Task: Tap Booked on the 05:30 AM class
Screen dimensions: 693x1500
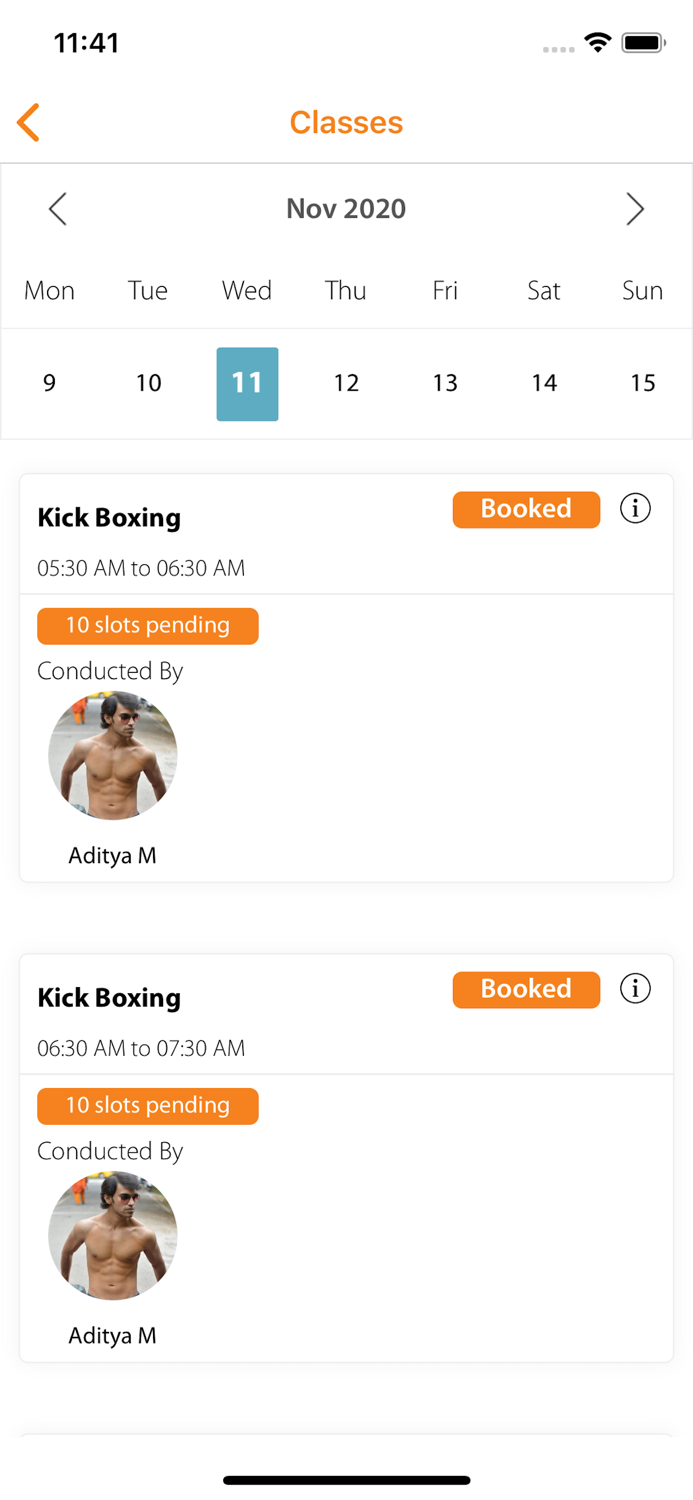Action: (x=526, y=509)
